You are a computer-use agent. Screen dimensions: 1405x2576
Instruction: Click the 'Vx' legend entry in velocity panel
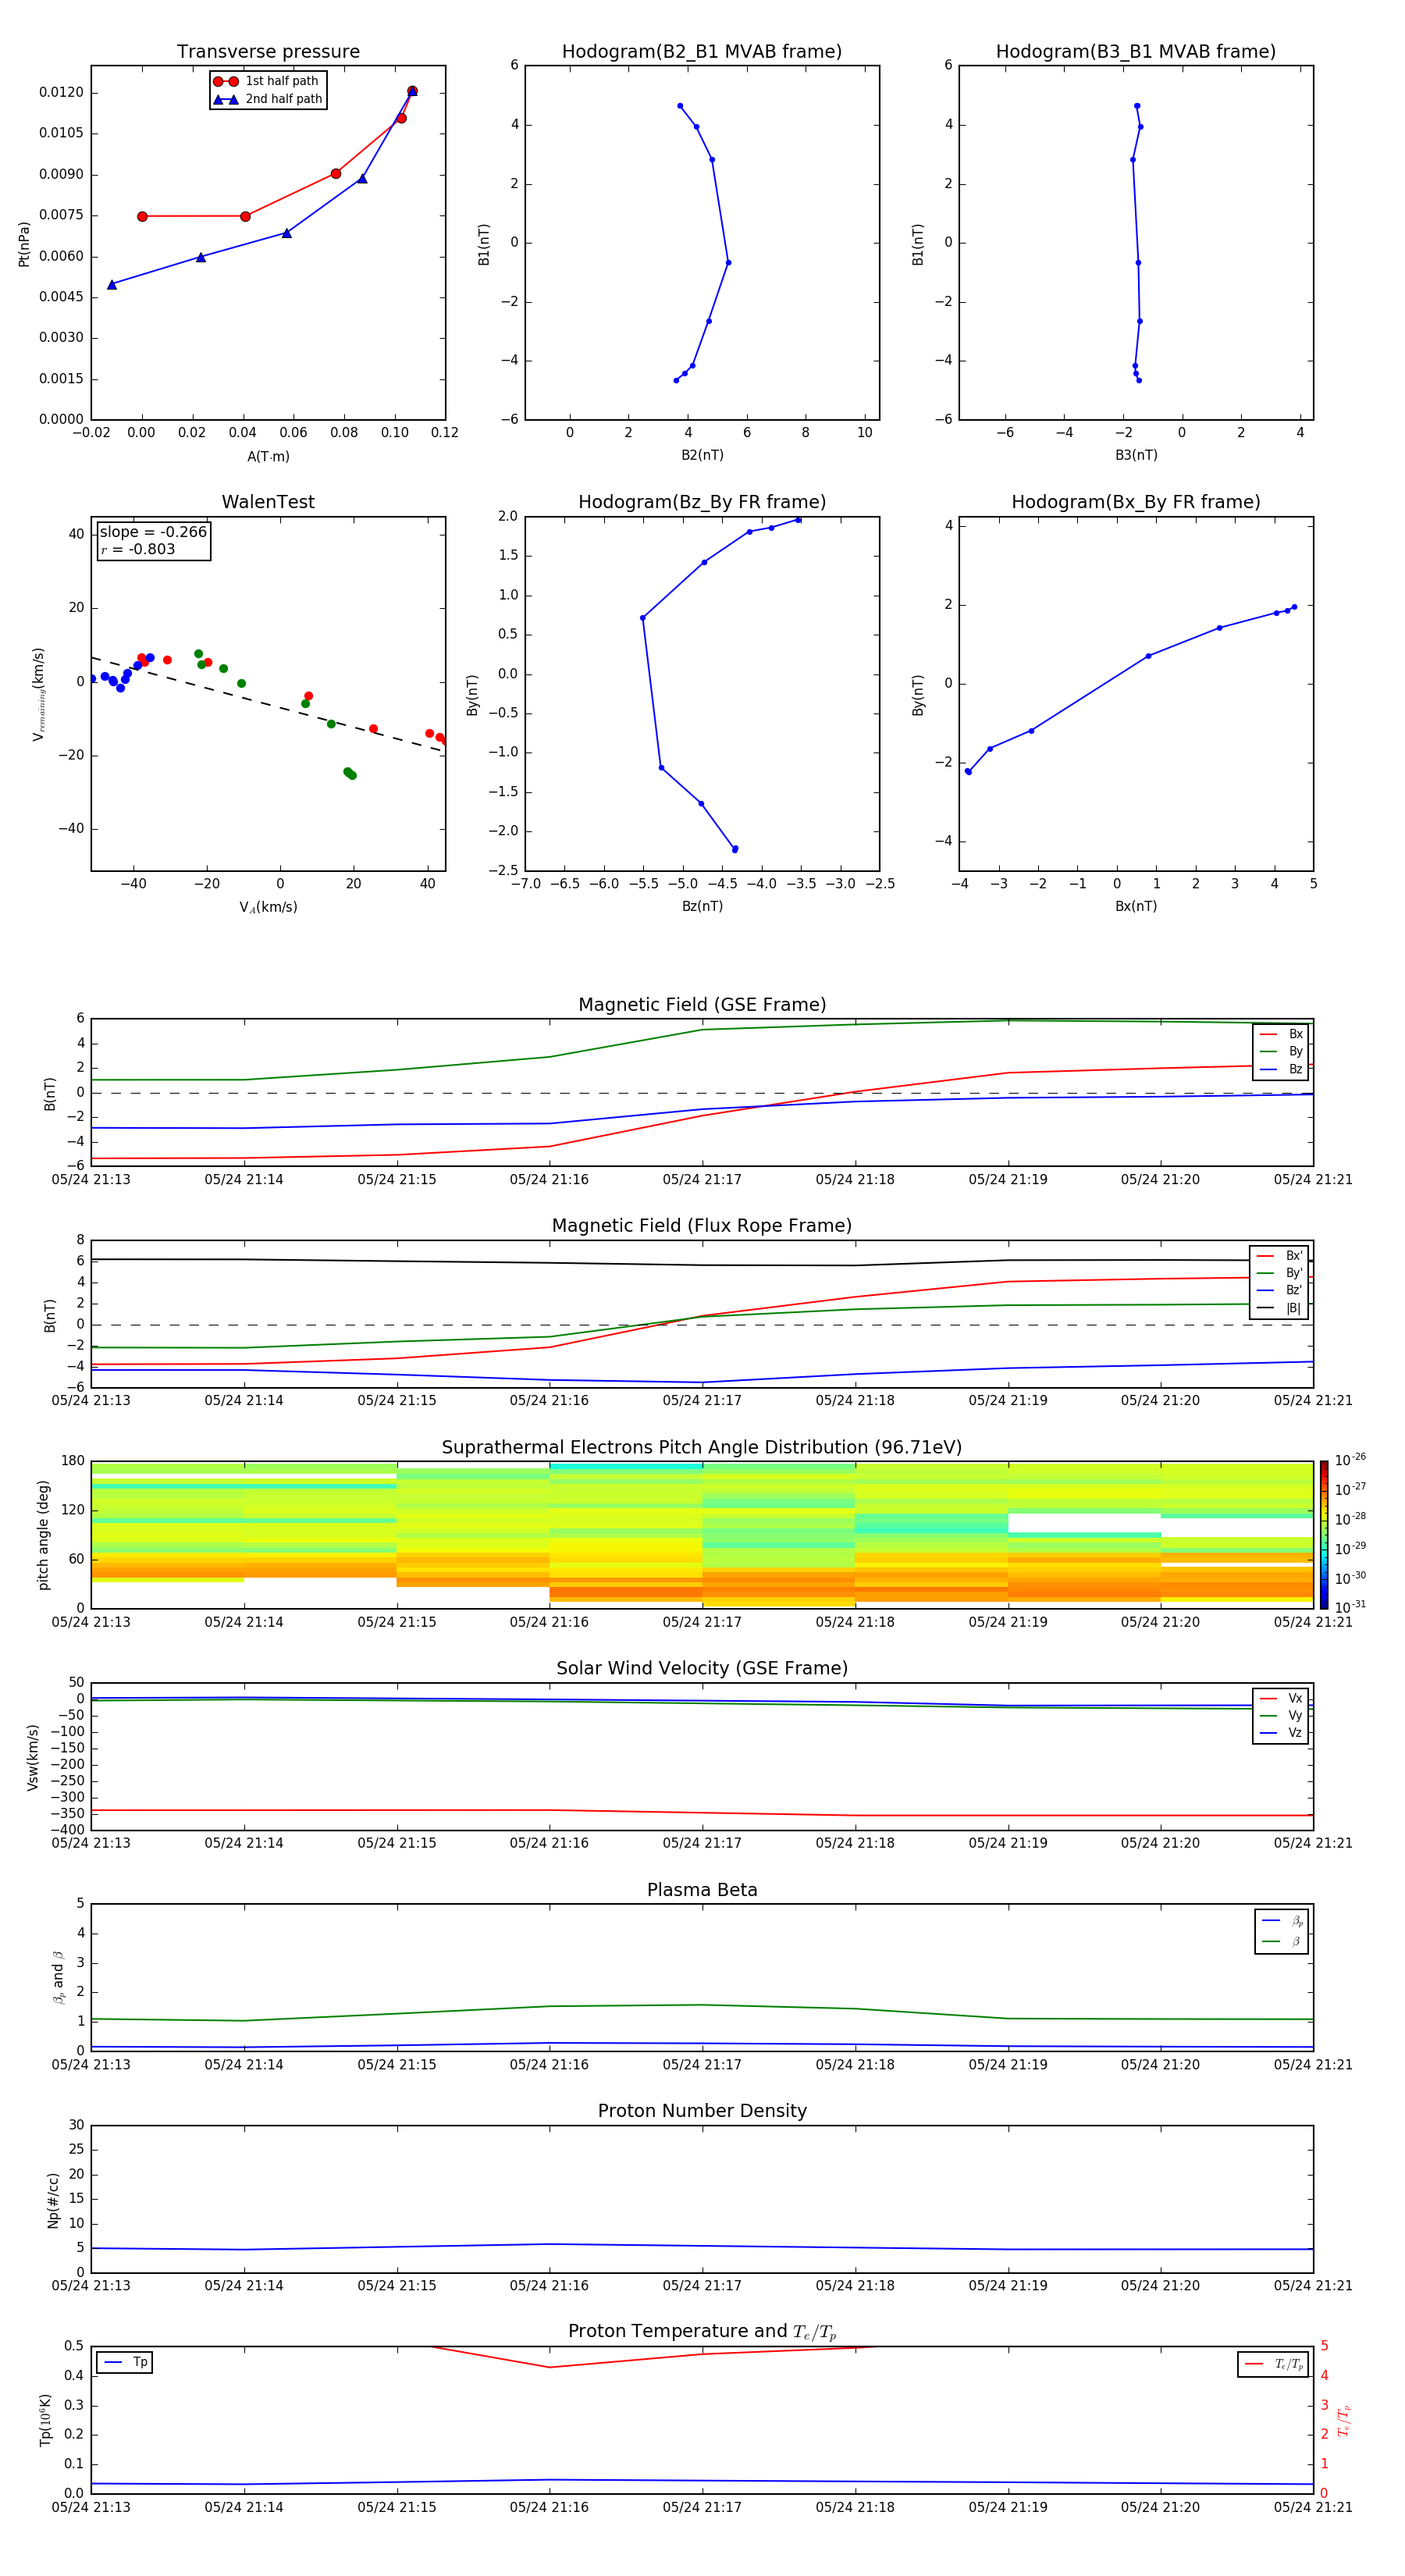pos(1281,1699)
